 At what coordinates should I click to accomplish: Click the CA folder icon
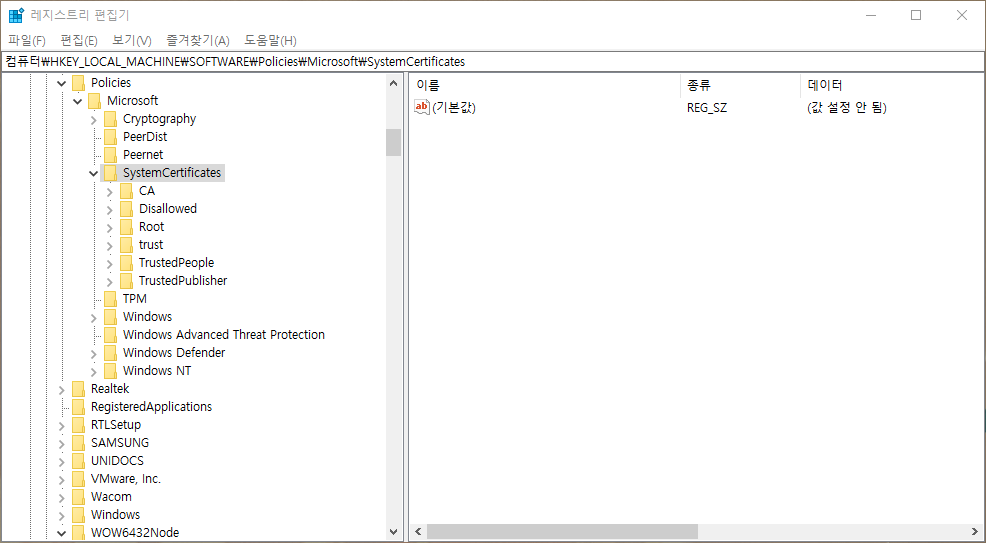click(126, 190)
